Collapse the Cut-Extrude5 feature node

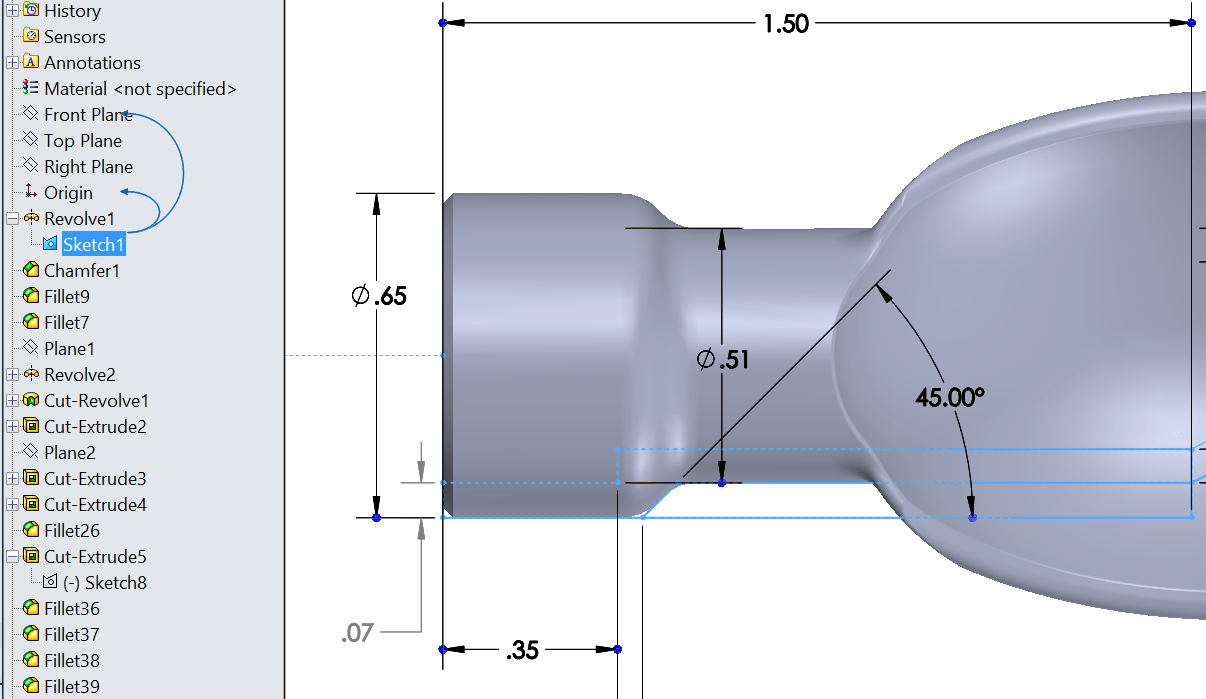pyautogui.click(x=12, y=556)
